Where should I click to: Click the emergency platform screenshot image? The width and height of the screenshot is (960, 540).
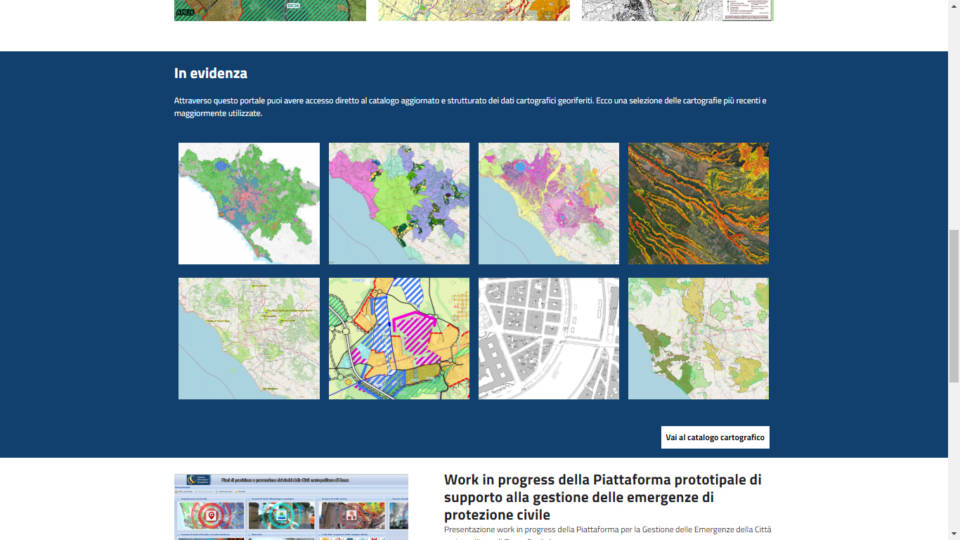tap(291, 507)
